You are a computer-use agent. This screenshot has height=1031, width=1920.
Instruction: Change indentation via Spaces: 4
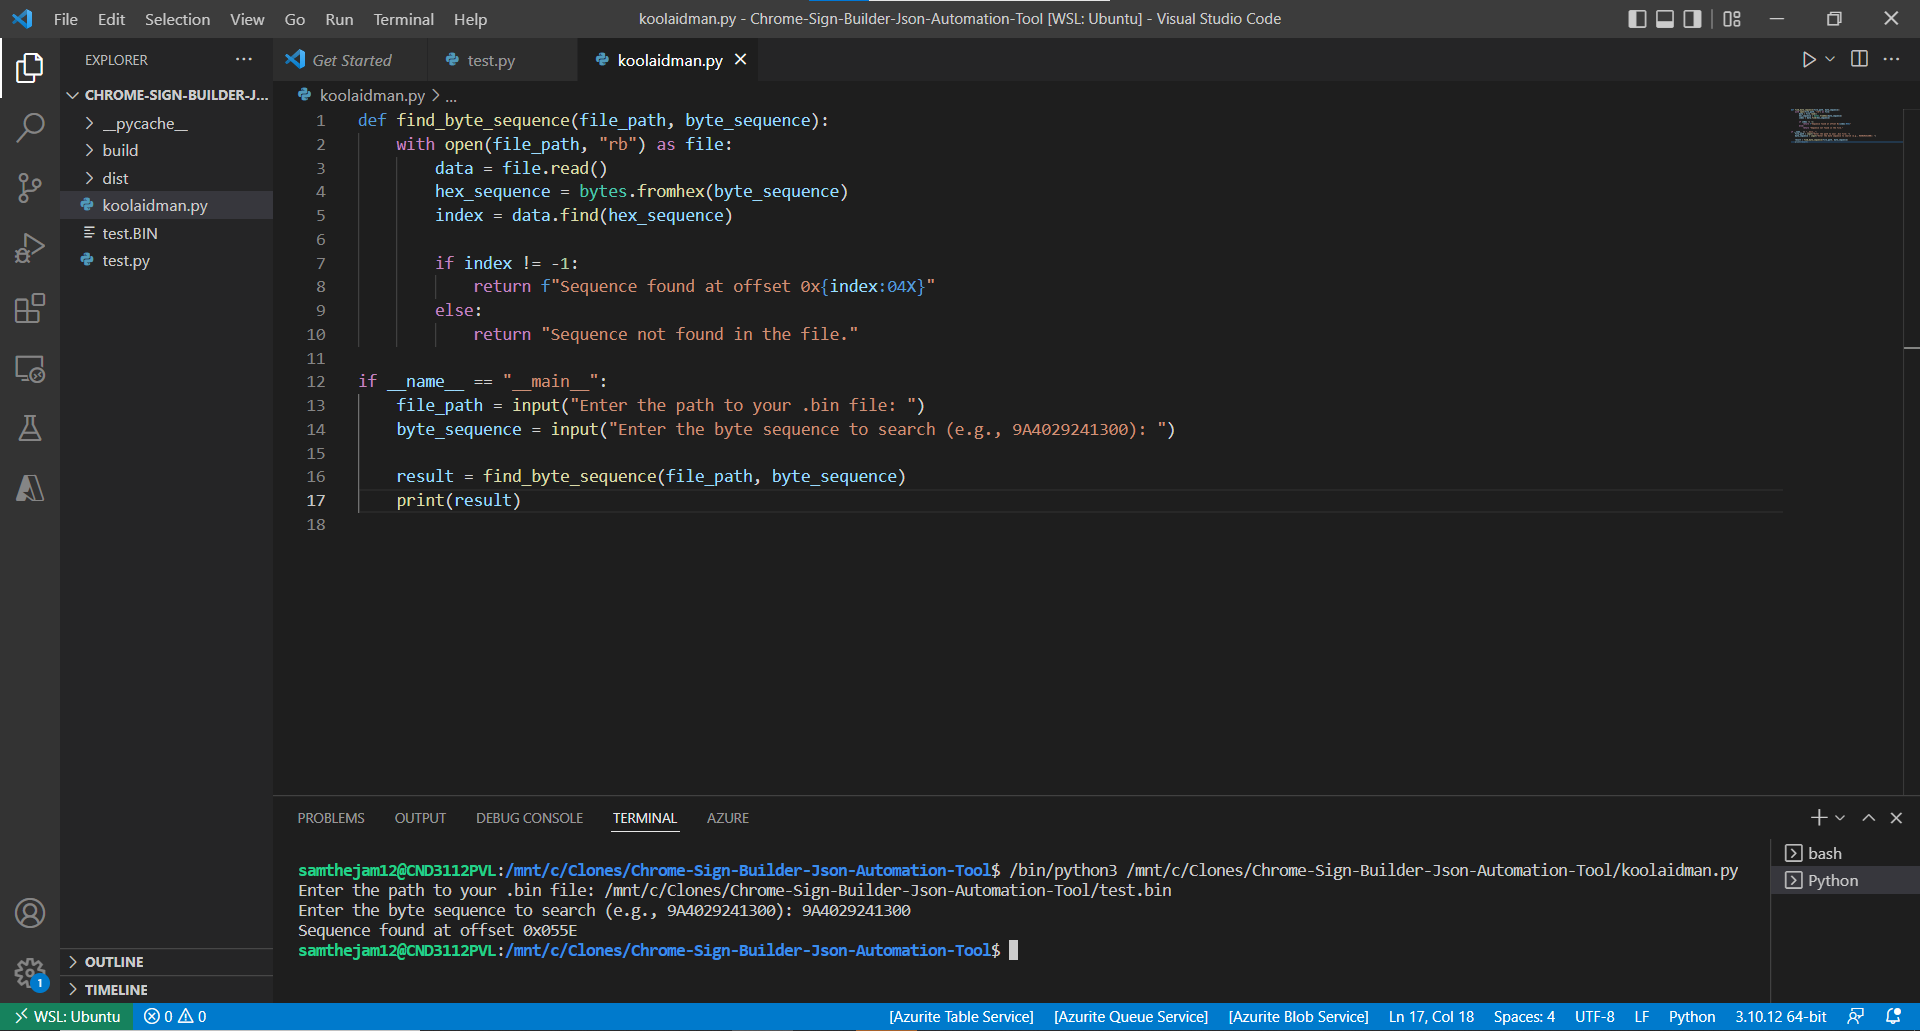coord(1524,1016)
